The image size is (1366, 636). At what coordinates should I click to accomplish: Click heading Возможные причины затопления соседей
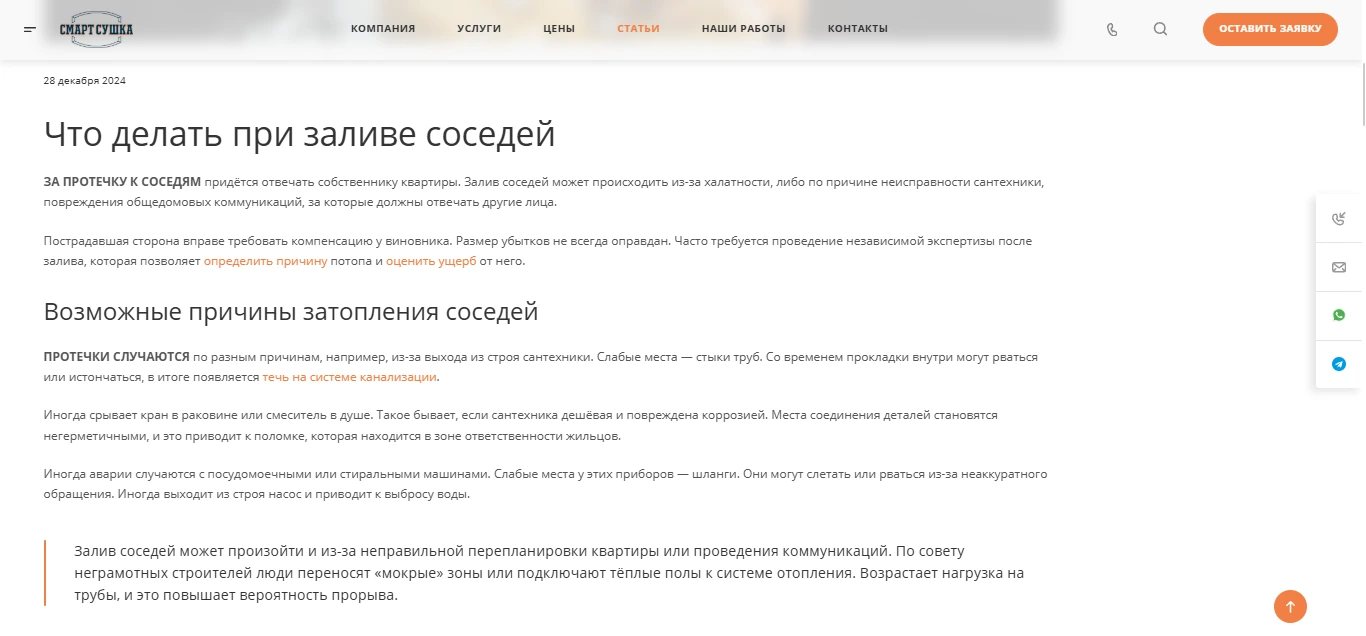[291, 312]
